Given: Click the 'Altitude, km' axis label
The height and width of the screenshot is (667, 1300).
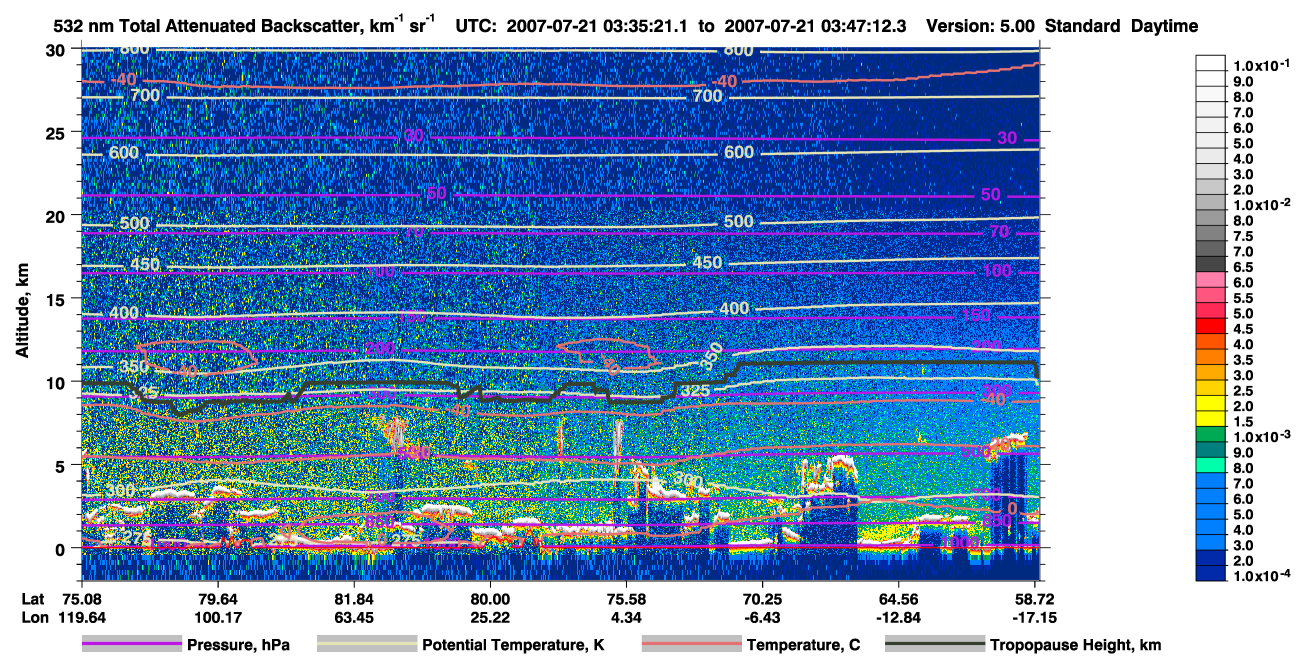Looking at the screenshot, I should pyautogui.click(x=22, y=313).
